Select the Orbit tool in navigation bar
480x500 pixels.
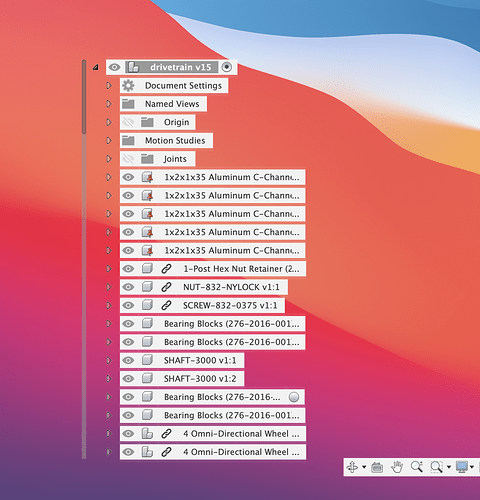click(352, 467)
